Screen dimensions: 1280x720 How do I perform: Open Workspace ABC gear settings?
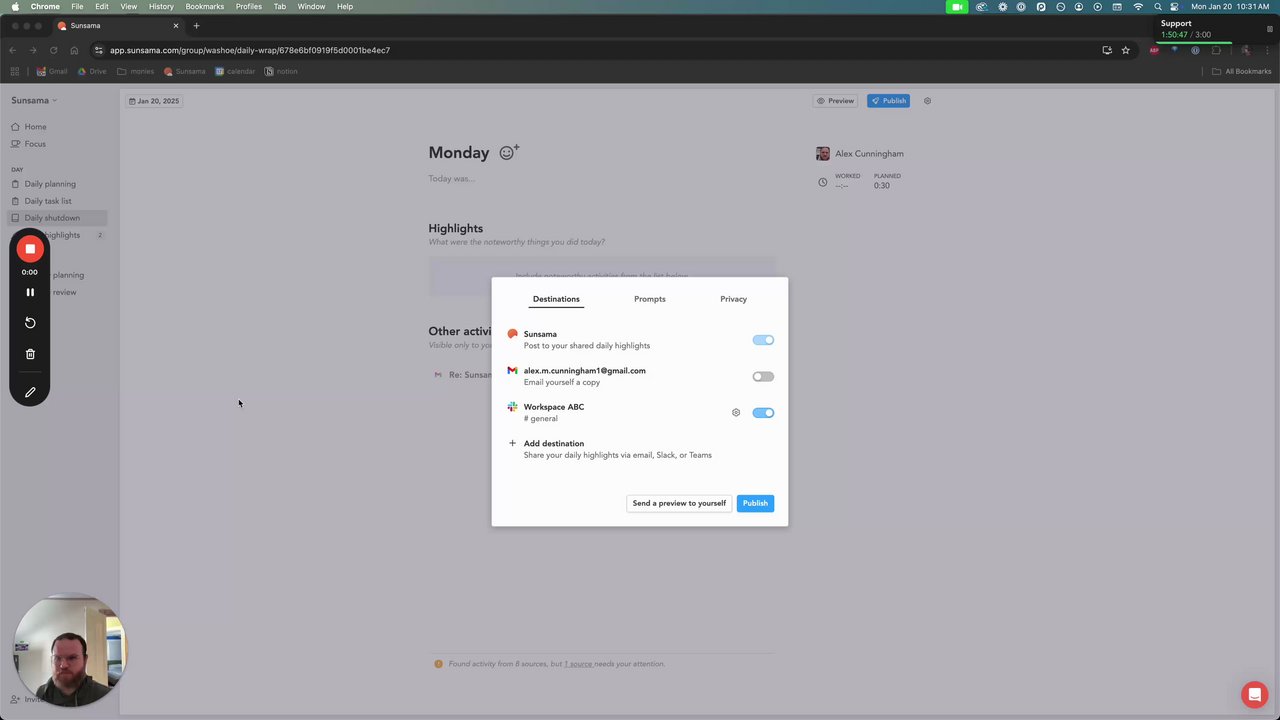(x=736, y=412)
